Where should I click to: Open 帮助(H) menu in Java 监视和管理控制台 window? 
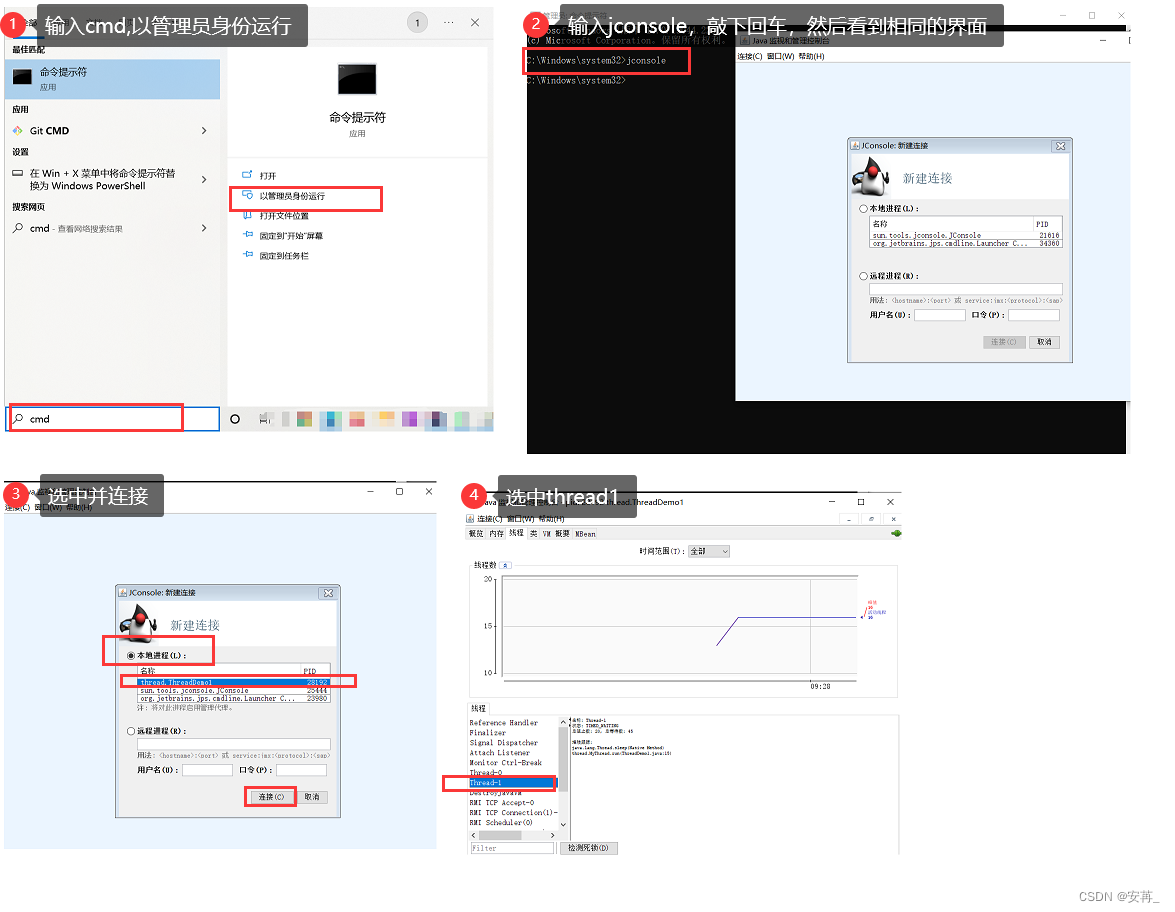[812, 56]
